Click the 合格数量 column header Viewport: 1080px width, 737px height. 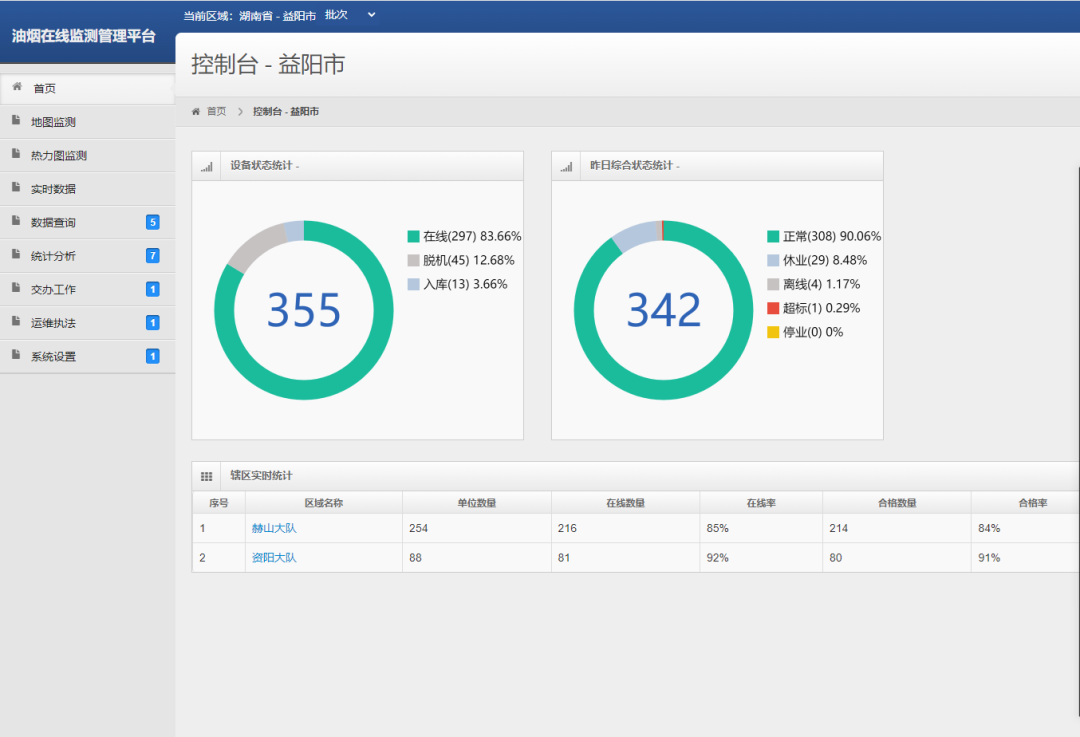pos(897,503)
